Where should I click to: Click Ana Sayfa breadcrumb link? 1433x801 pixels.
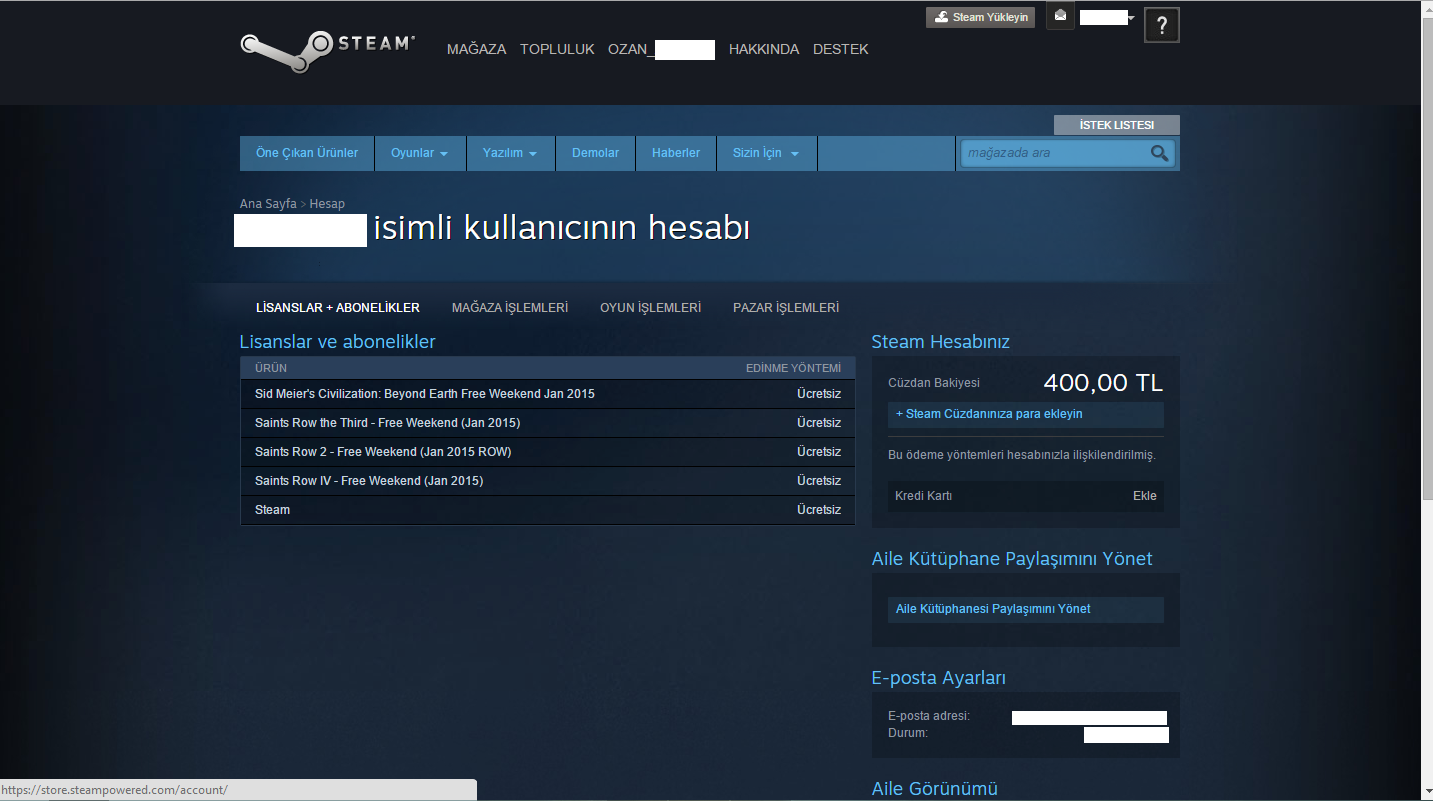[268, 204]
